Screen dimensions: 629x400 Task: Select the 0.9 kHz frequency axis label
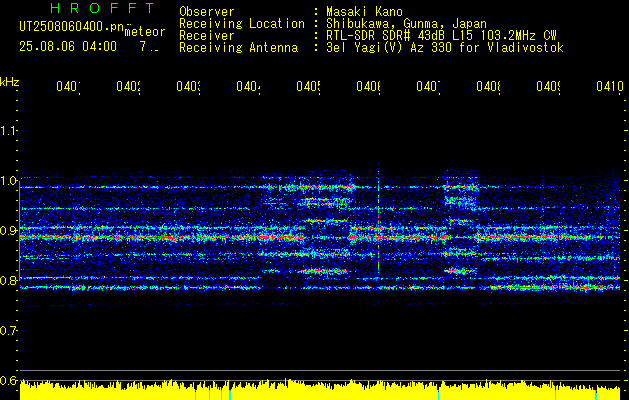click(x=8, y=230)
